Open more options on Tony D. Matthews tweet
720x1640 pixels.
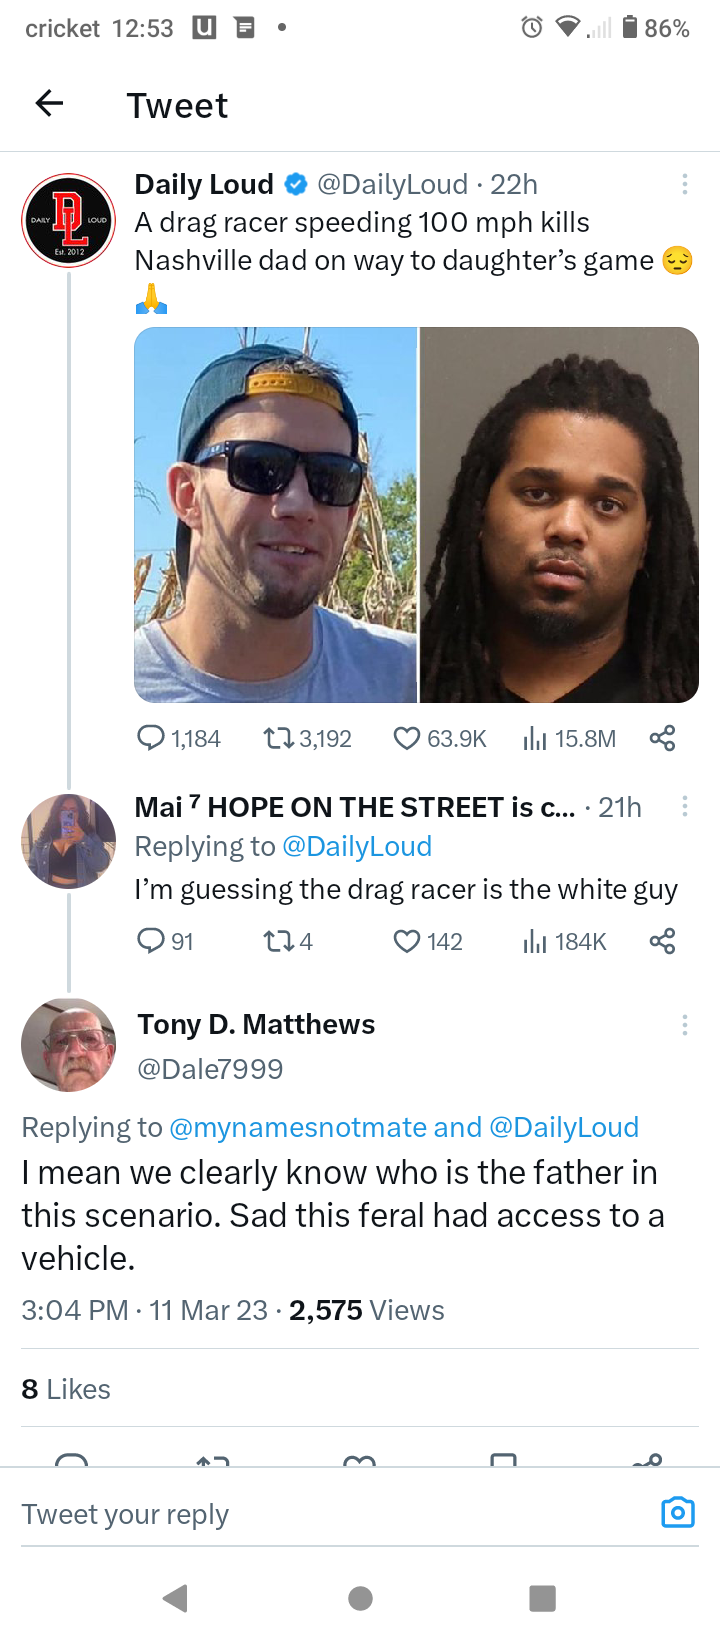[x=684, y=1025]
